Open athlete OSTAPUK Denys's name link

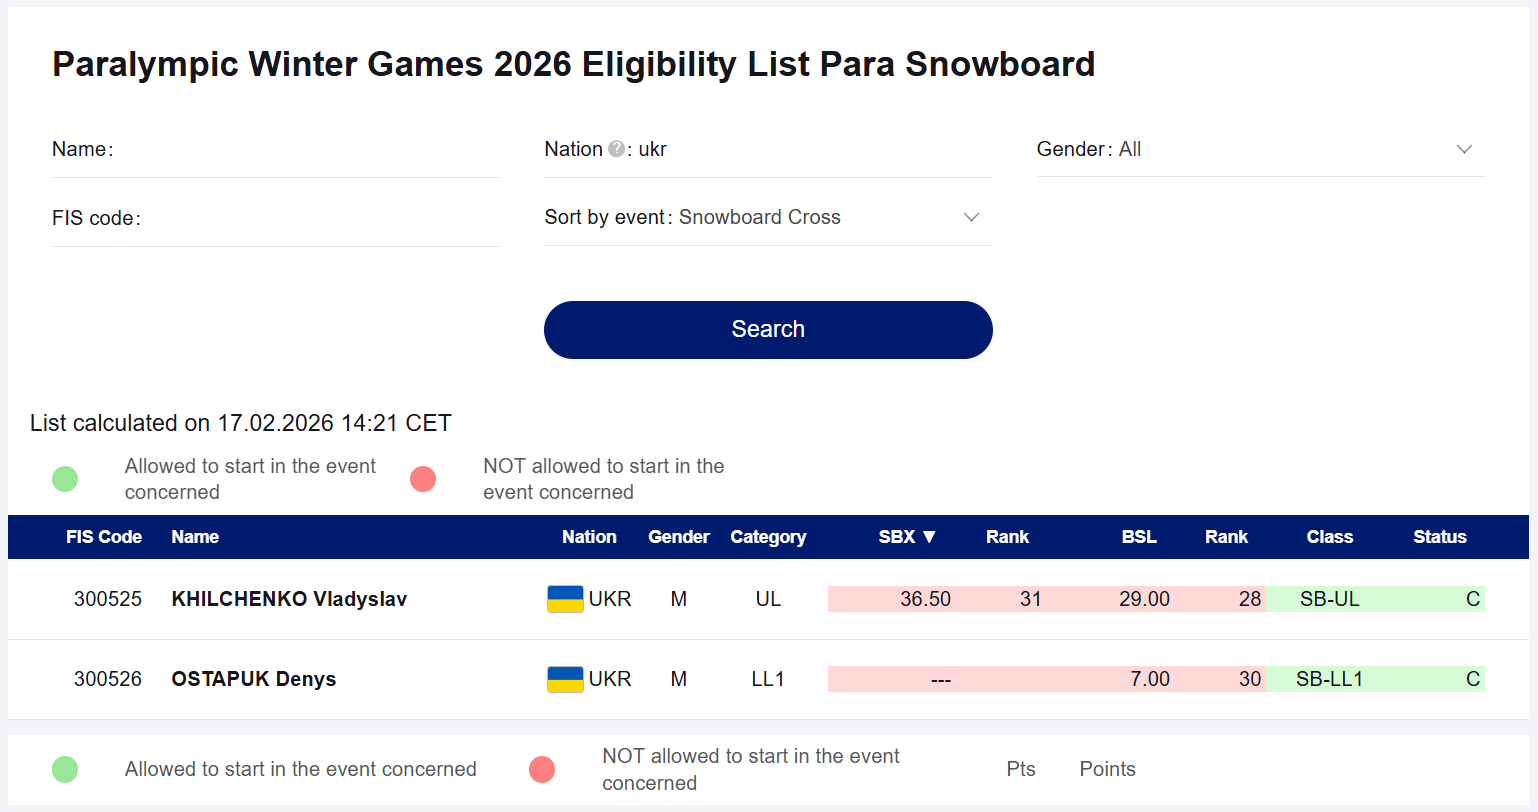coord(253,679)
